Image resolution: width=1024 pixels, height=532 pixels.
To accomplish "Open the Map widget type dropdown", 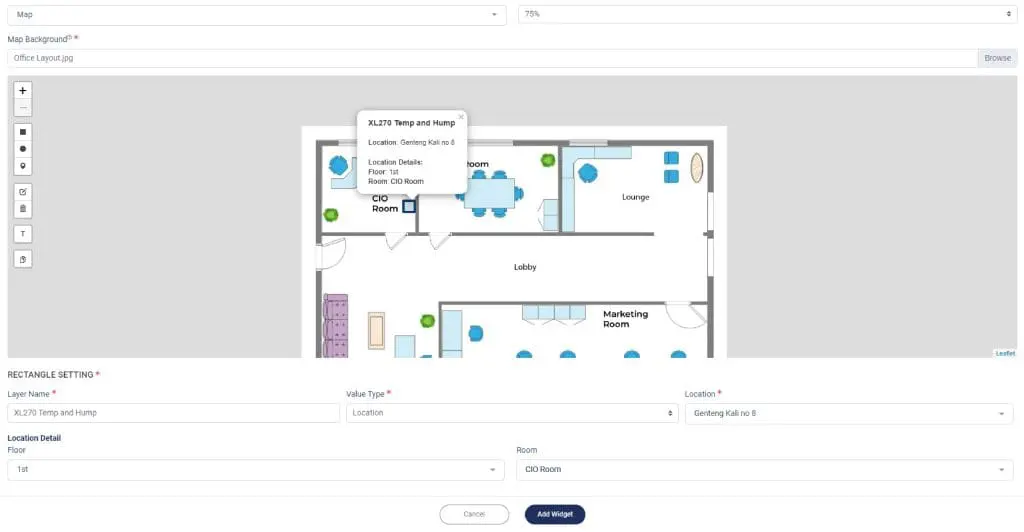I will [x=258, y=14].
